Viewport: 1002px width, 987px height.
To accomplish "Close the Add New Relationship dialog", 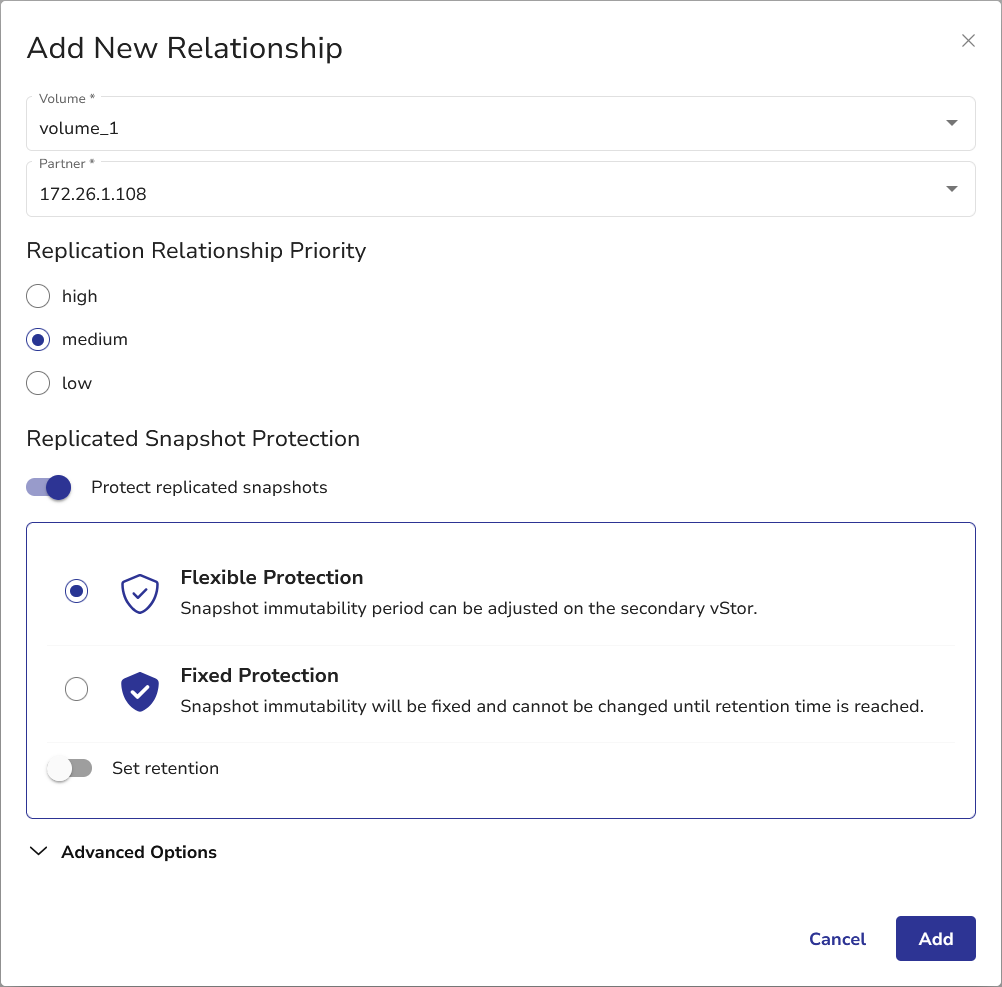I will click(x=967, y=41).
